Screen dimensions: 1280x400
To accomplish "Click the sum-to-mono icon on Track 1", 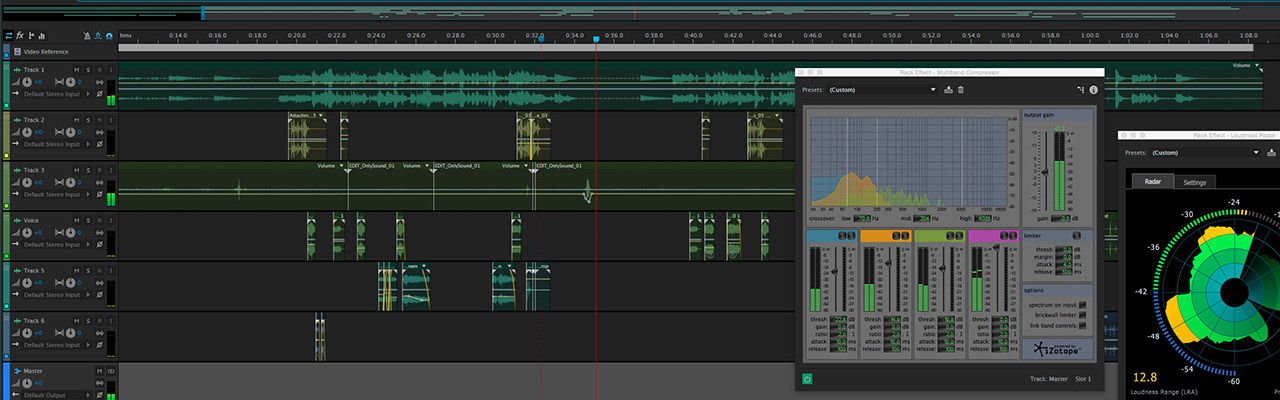I will pyautogui.click(x=100, y=82).
